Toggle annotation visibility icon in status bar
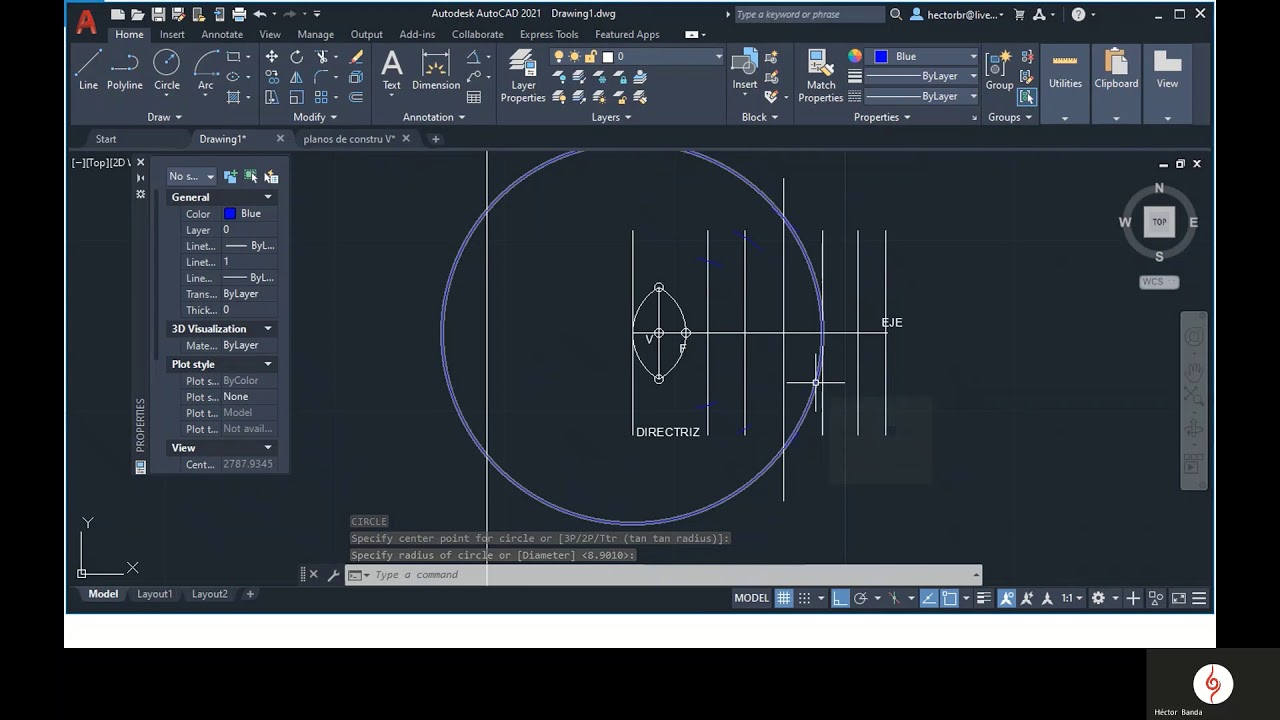Screen dimensions: 1280x720 (1006, 598)
